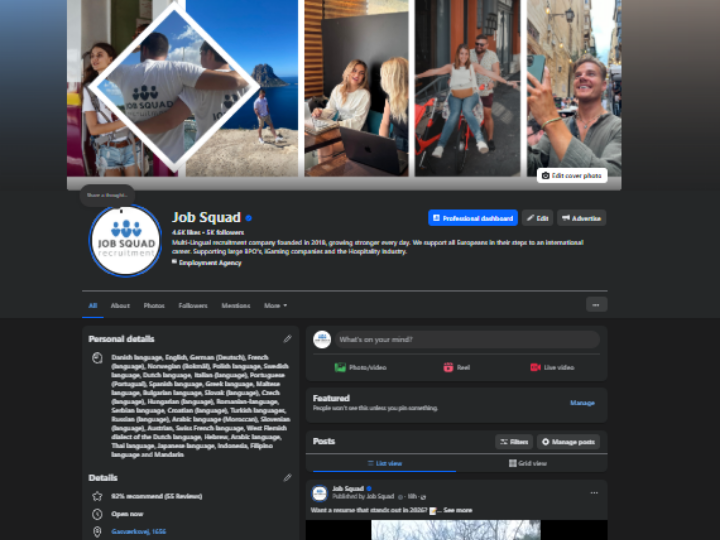Click the Live video camera icon
The height and width of the screenshot is (540, 720).
[x=536, y=367]
